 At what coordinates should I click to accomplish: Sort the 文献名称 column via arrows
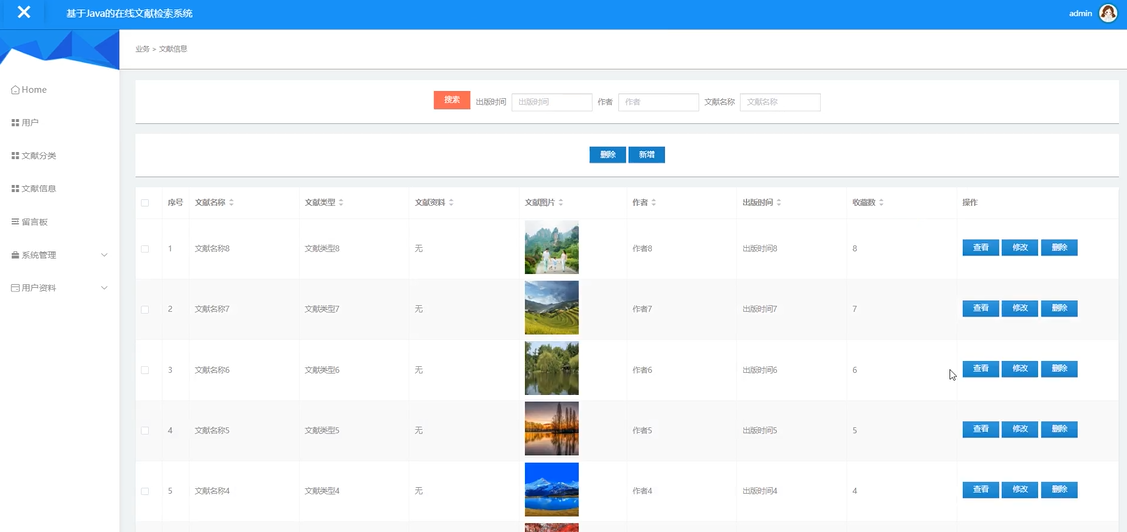(x=231, y=203)
